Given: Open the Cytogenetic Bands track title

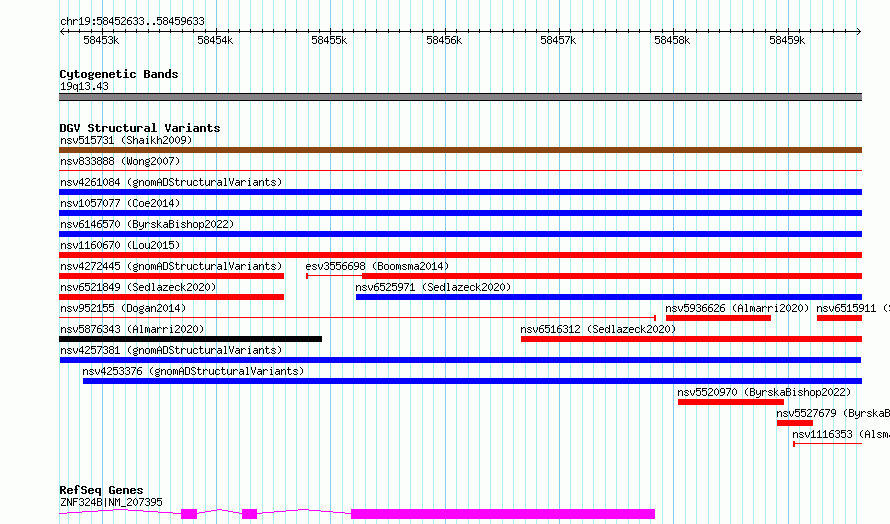Looking at the screenshot, I should [119, 74].
